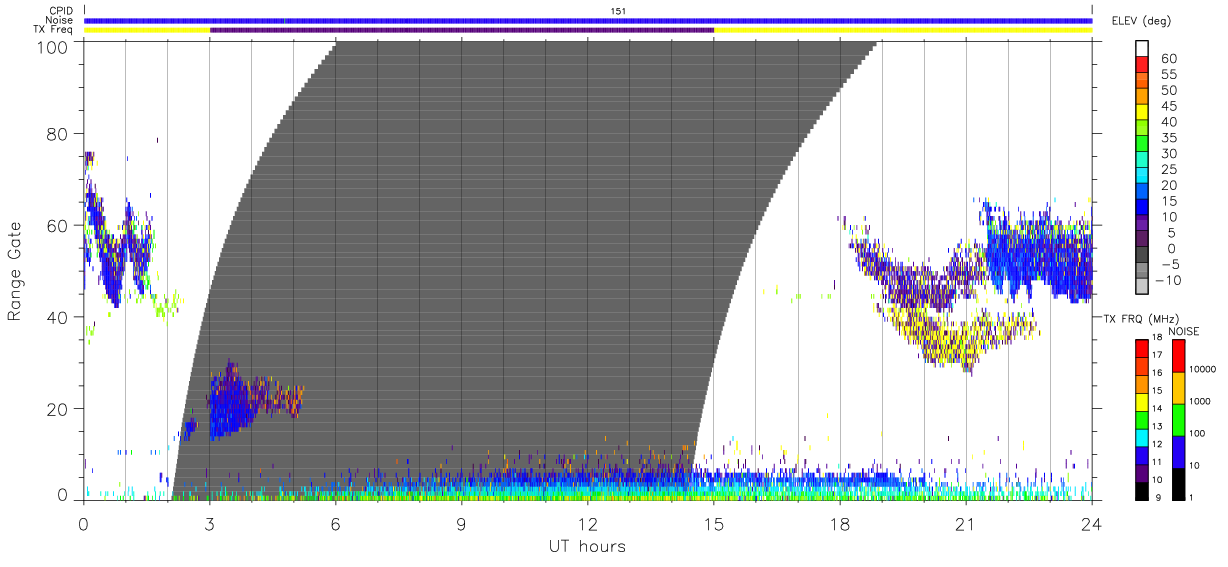The height and width of the screenshot is (567, 1228).
Task: Click the 55 label on the ELEV scale
Action: [x=1170, y=75]
